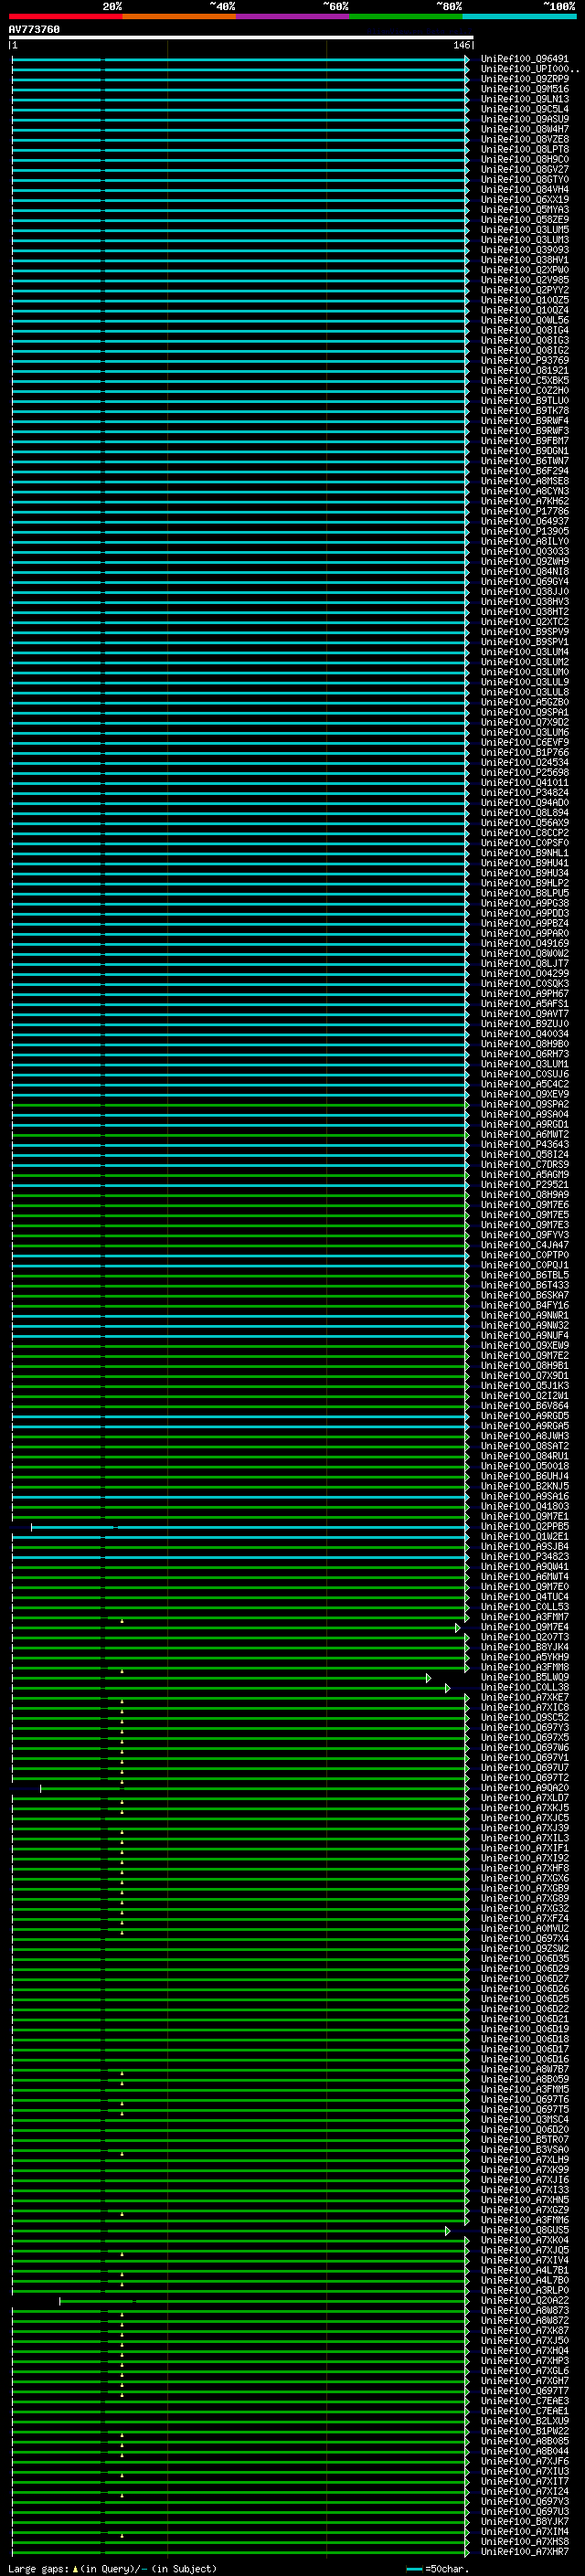Click the hit label UniRef100_A7XKE7
The image size is (585, 2576).
tap(524, 1697)
